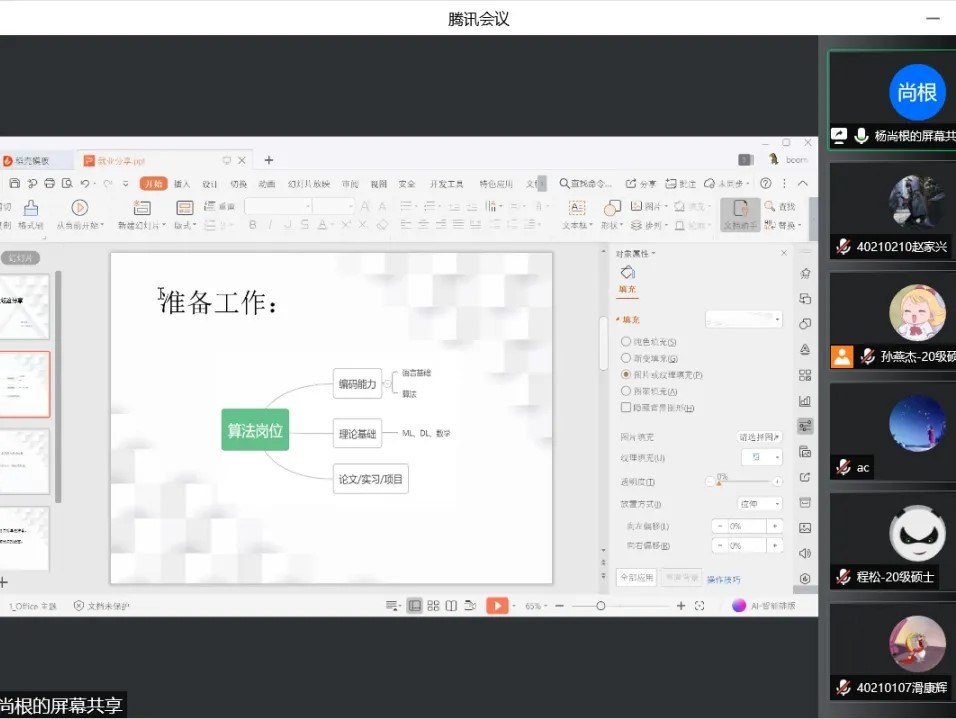Click the Text Box (文本框) icon

(577, 208)
